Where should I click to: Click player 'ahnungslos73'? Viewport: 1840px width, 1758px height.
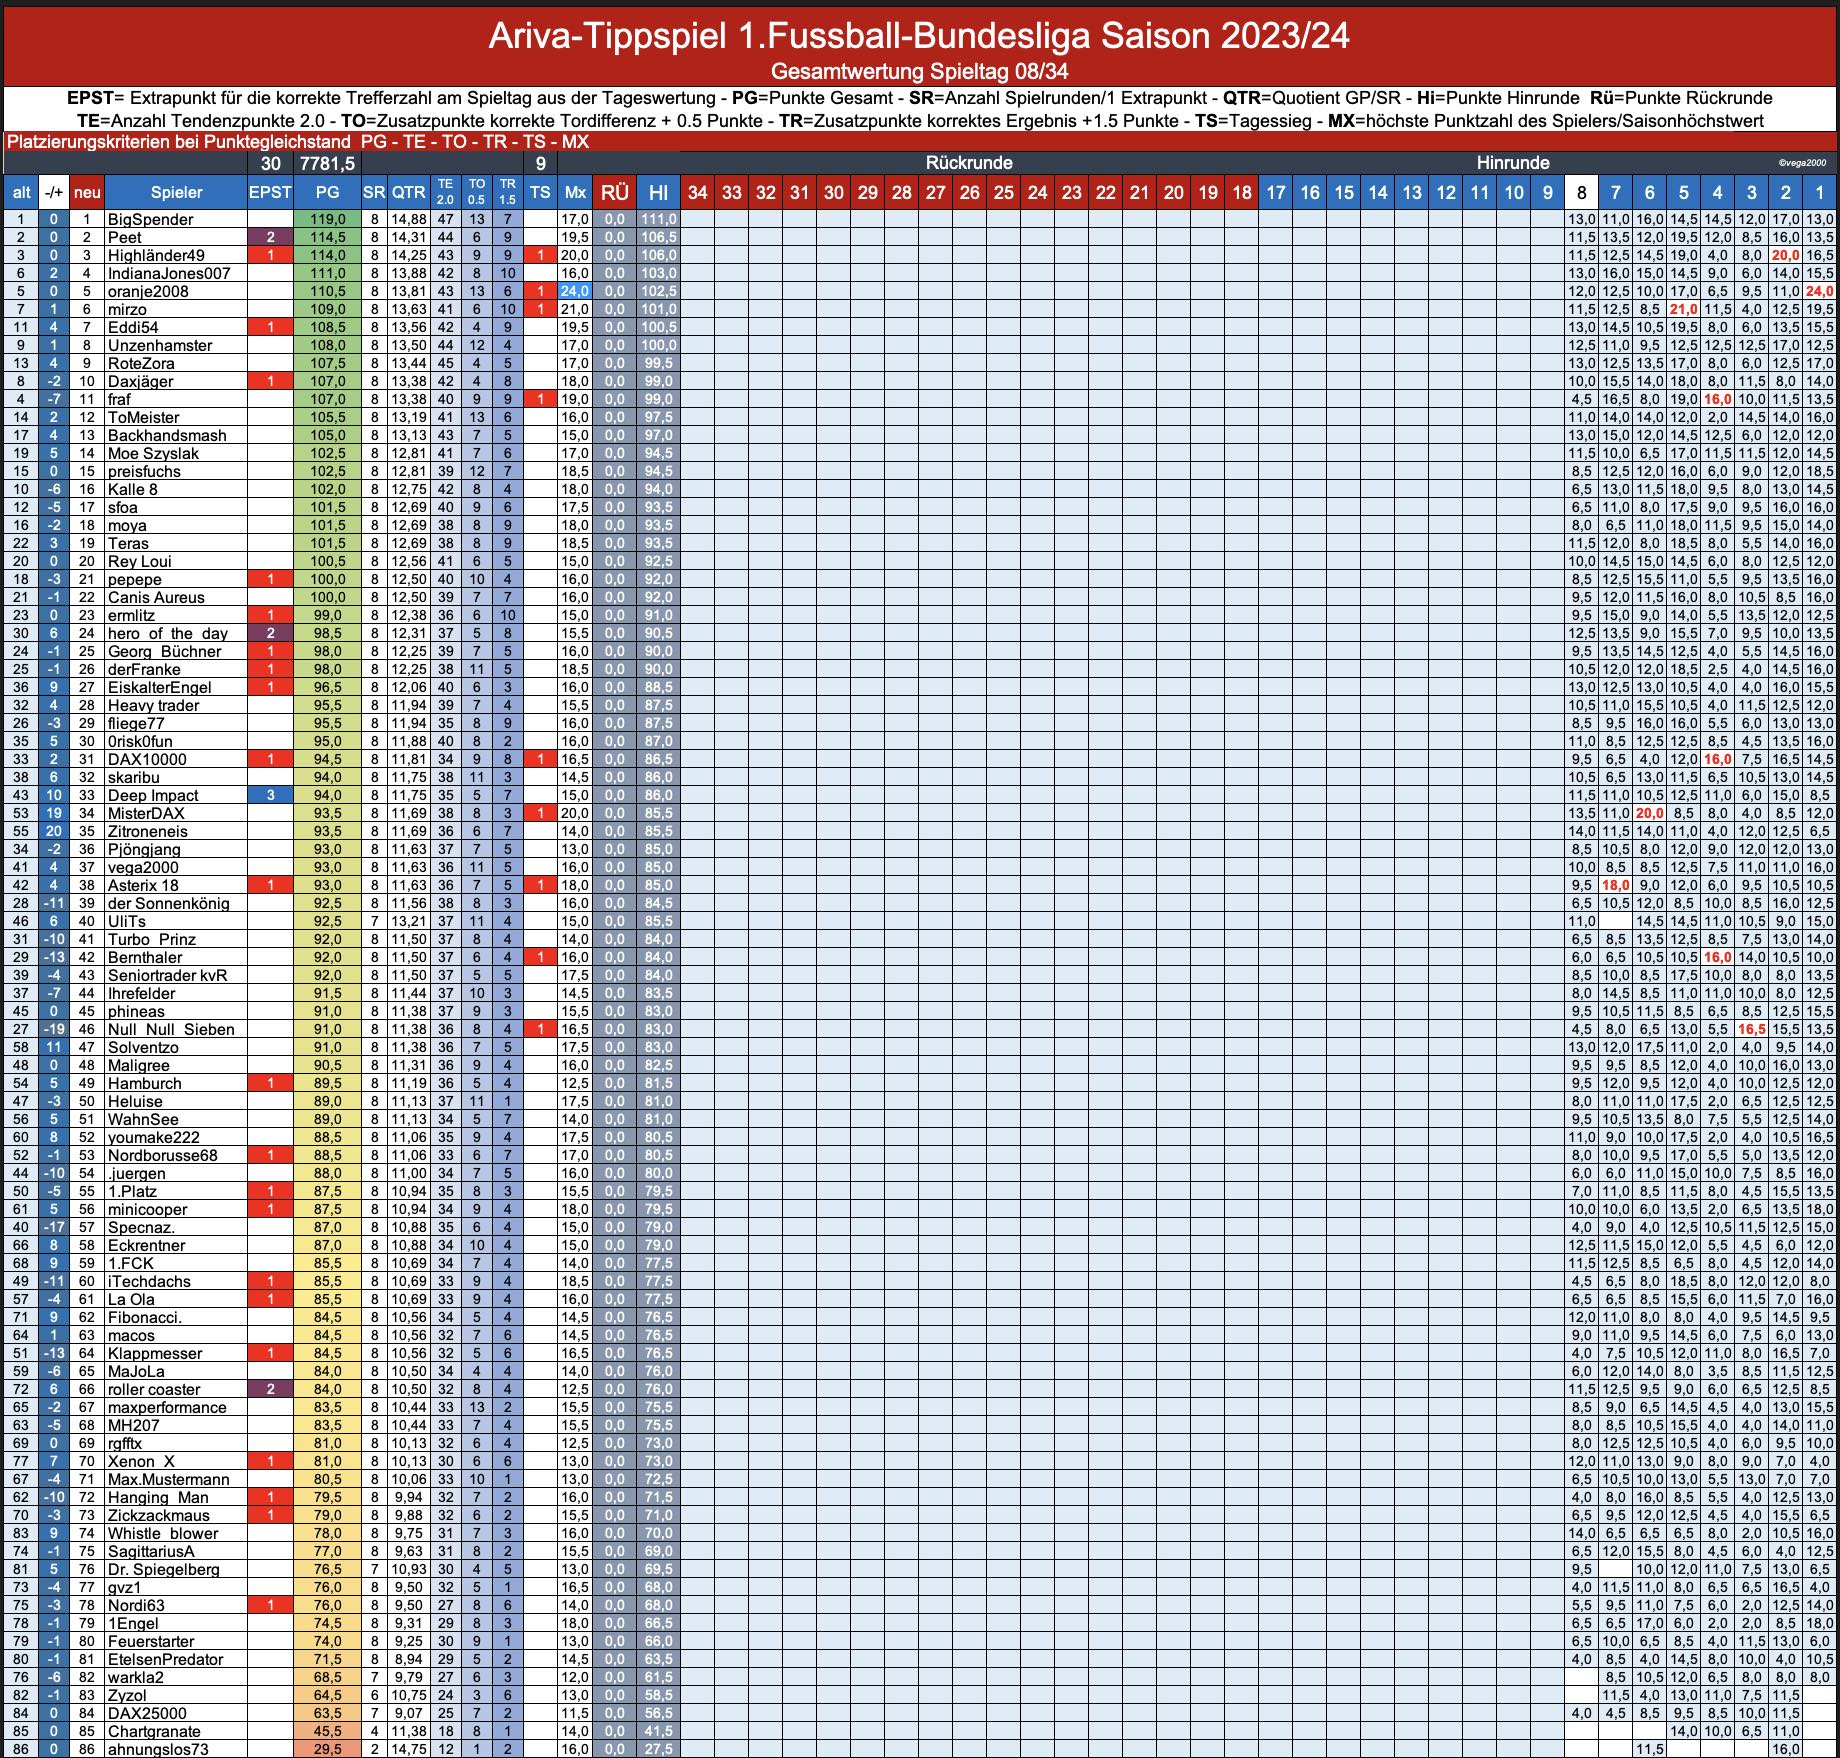click(x=158, y=1749)
